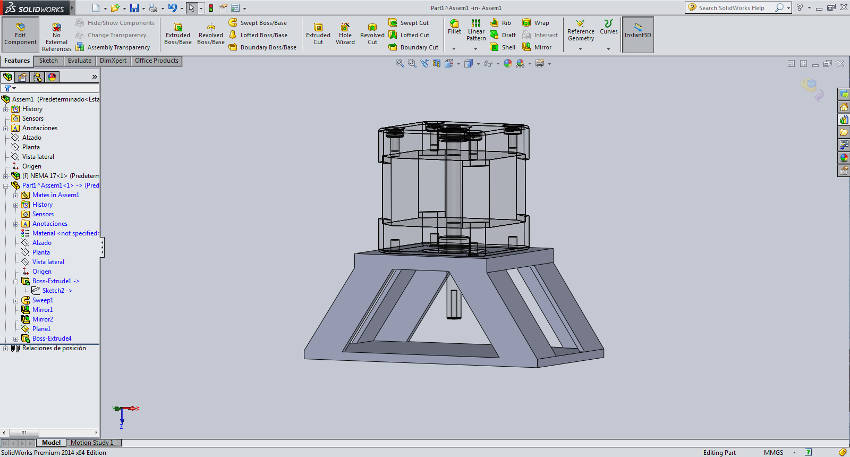
Task: Open Assembly Transparency options
Action: pos(113,47)
